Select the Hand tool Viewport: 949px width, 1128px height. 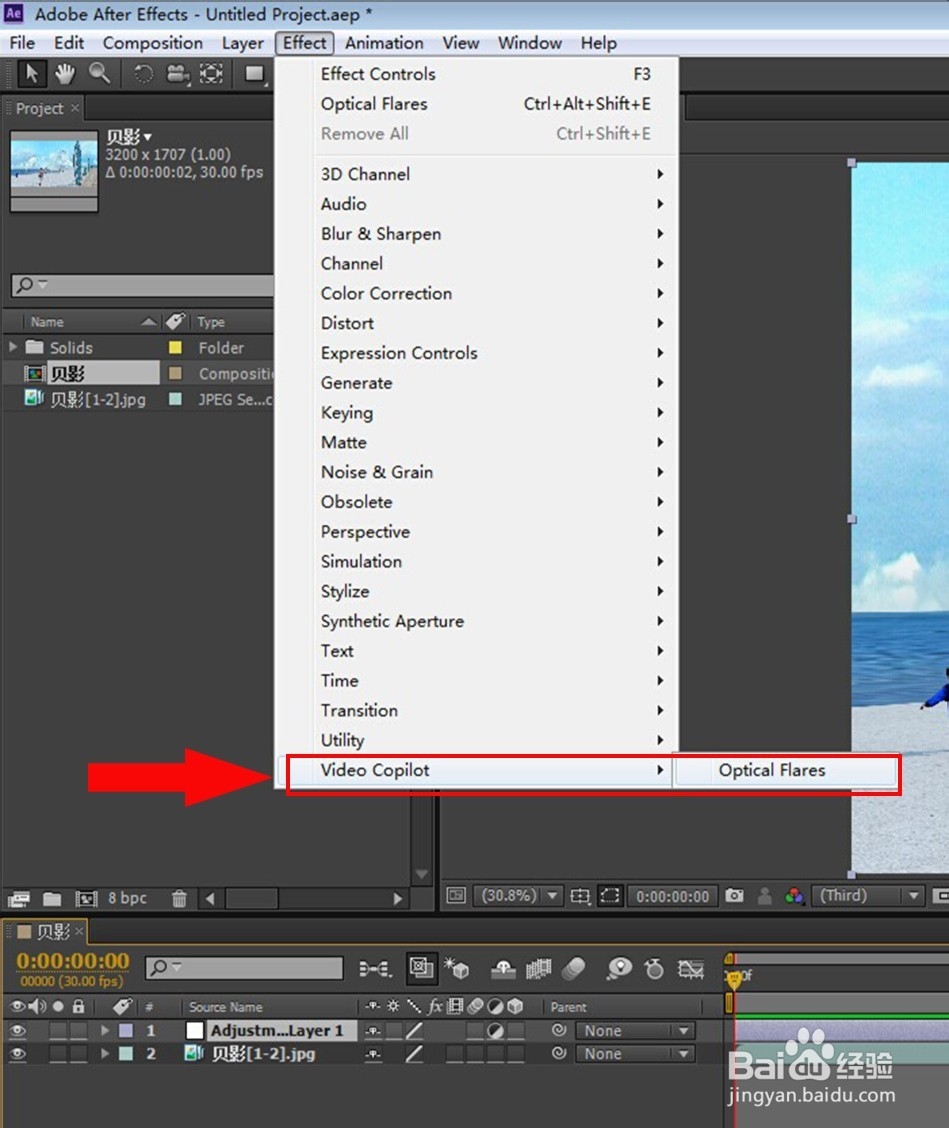click(65, 73)
